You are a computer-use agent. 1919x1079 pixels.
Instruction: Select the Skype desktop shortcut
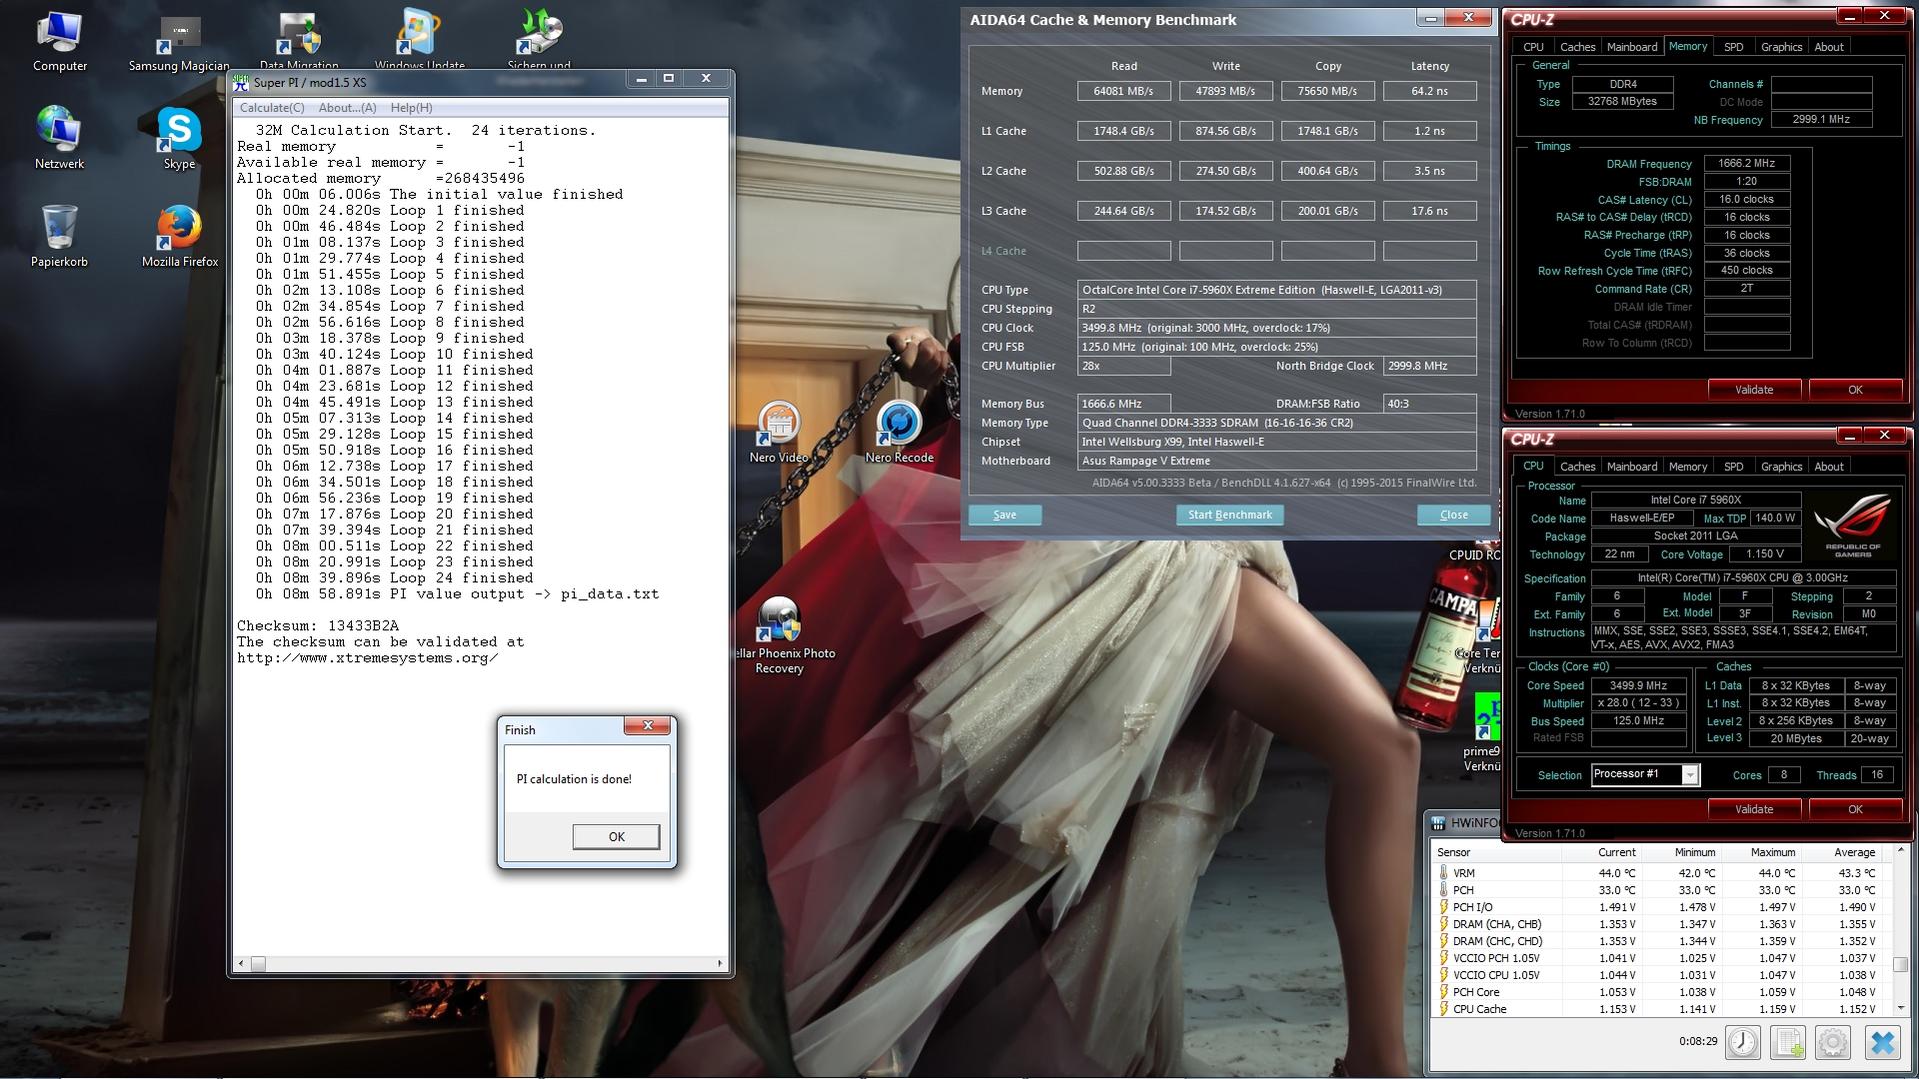pyautogui.click(x=179, y=138)
